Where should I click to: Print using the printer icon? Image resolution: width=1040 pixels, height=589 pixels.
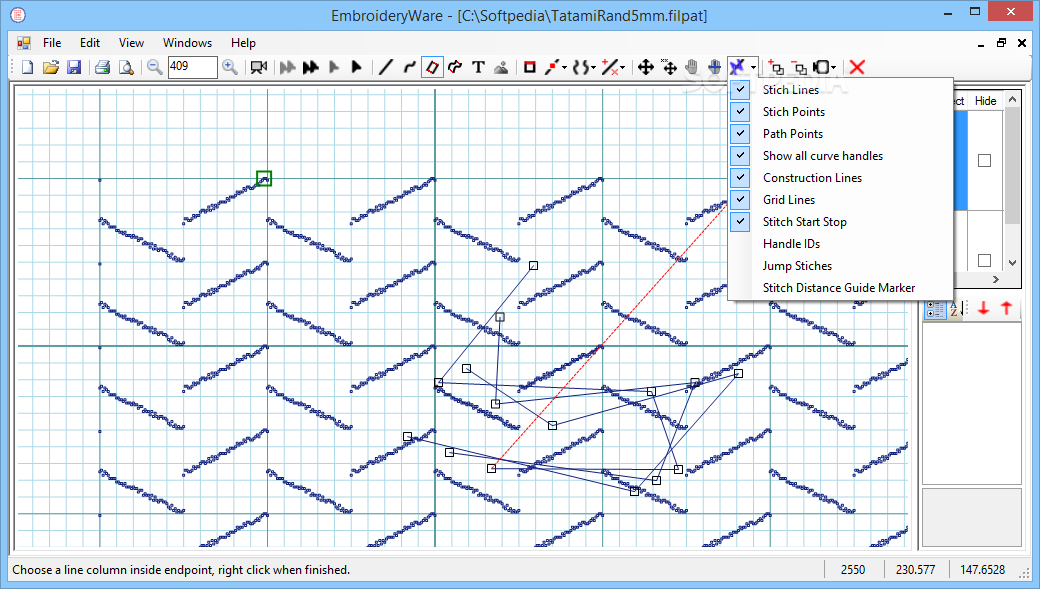point(102,67)
